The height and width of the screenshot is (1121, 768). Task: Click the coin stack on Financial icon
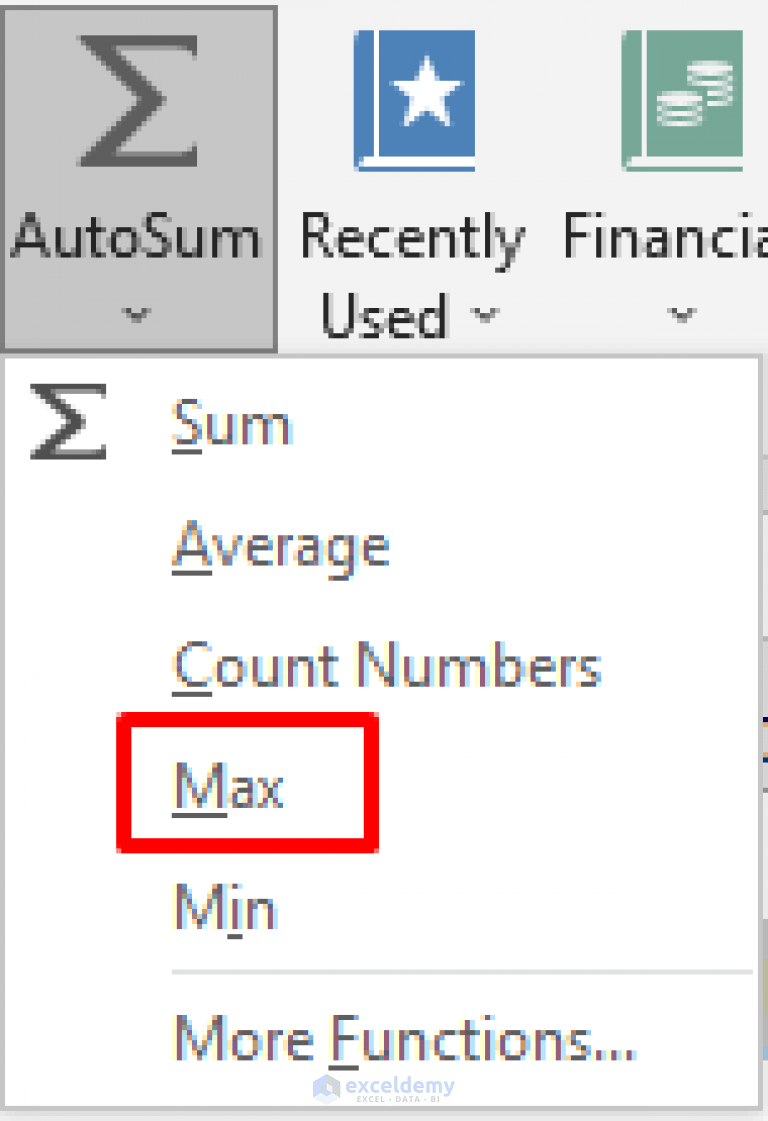tap(698, 95)
